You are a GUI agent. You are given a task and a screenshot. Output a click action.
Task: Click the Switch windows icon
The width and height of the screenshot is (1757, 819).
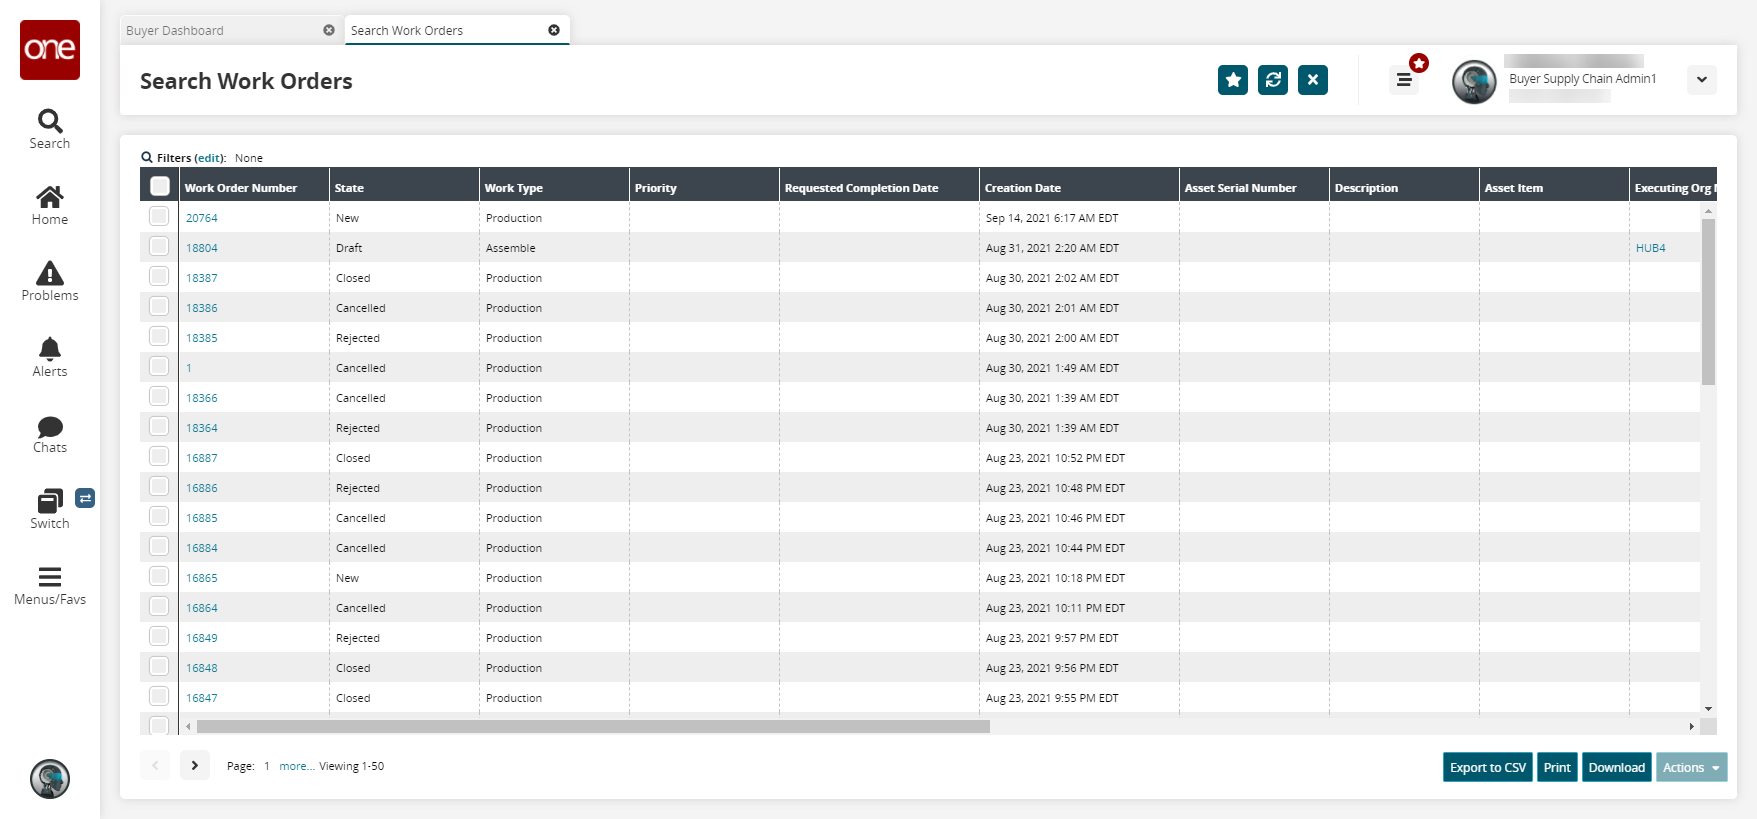(50, 501)
